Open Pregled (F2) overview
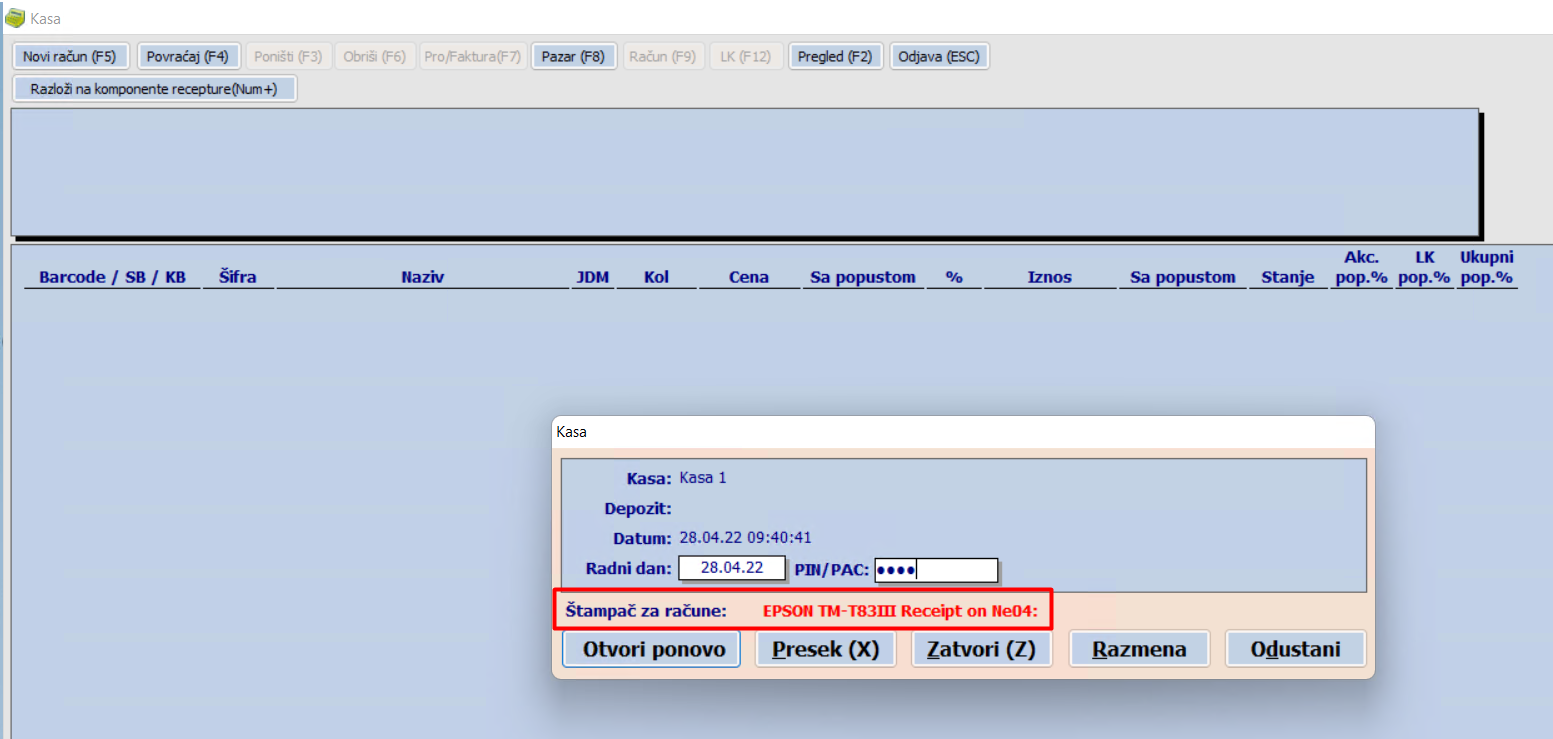This screenshot has height=739, width=1553. [x=835, y=56]
